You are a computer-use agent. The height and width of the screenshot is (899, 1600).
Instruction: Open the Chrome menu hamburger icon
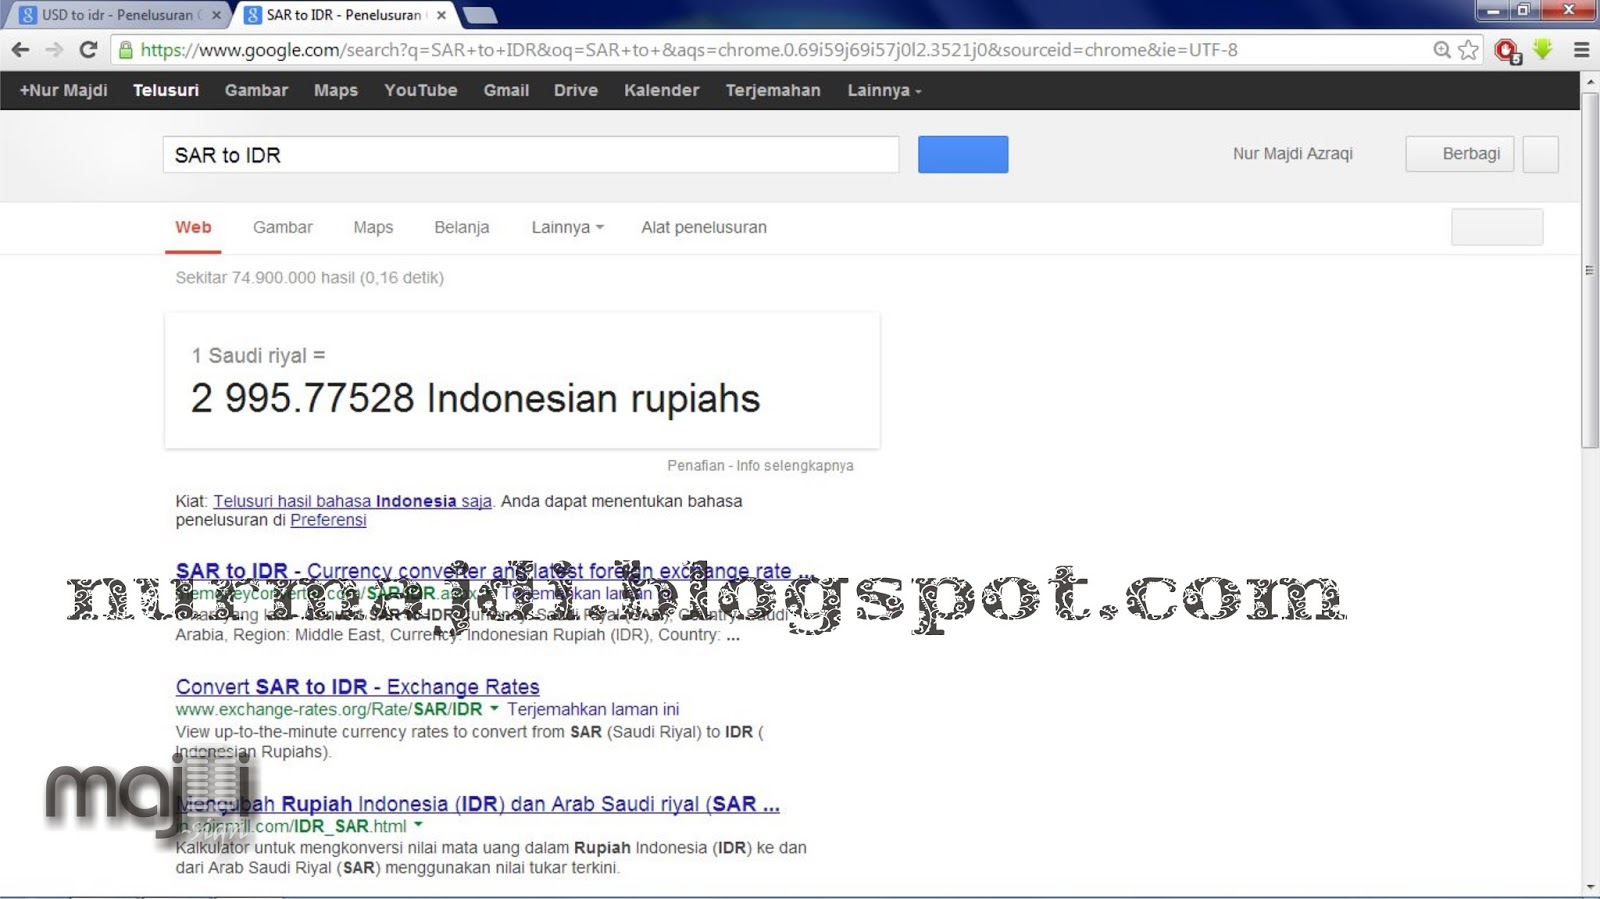point(1581,50)
